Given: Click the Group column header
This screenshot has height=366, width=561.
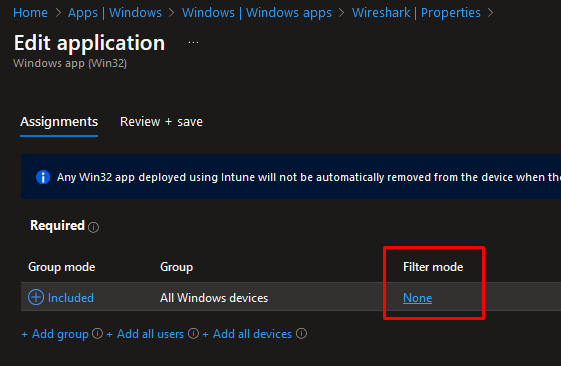Looking at the screenshot, I should [x=176, y=267].
